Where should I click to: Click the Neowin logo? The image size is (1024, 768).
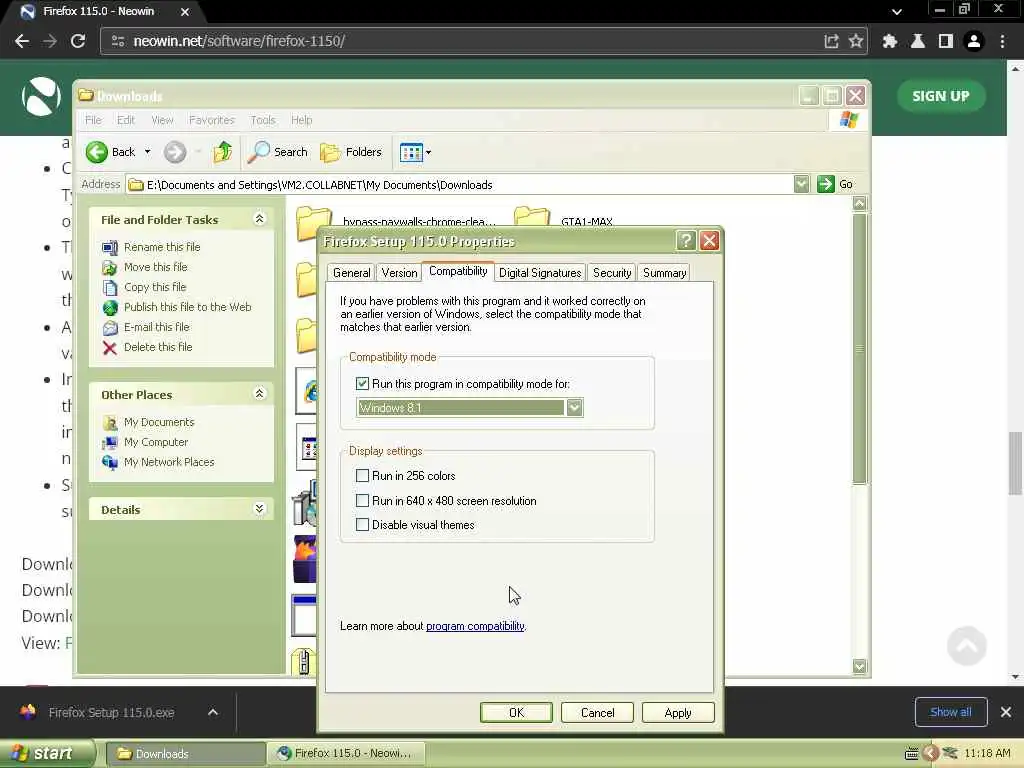pos(41,96)
